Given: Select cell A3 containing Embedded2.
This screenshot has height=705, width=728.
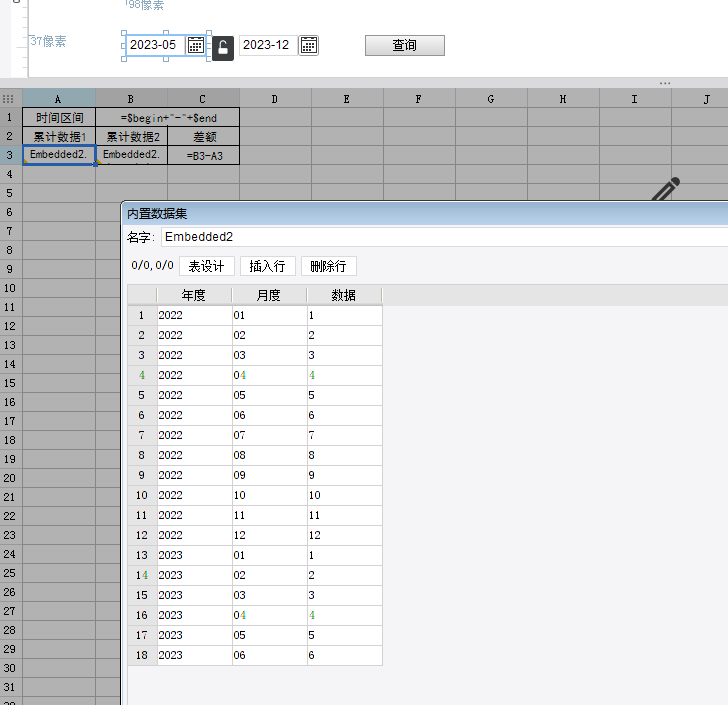Looking at the screenshot, I should tap(59, 155).
